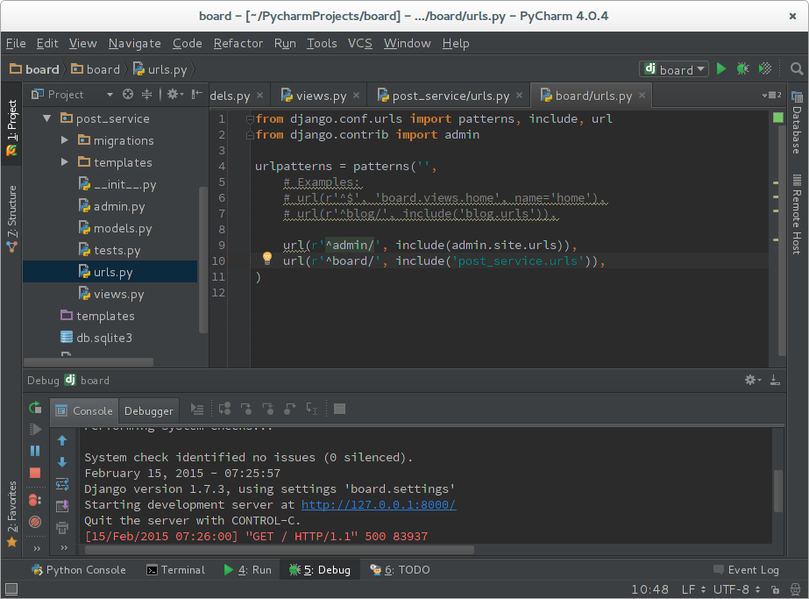Open the Python Console tool window
This screenshot has height=599, width=809.
78,570
